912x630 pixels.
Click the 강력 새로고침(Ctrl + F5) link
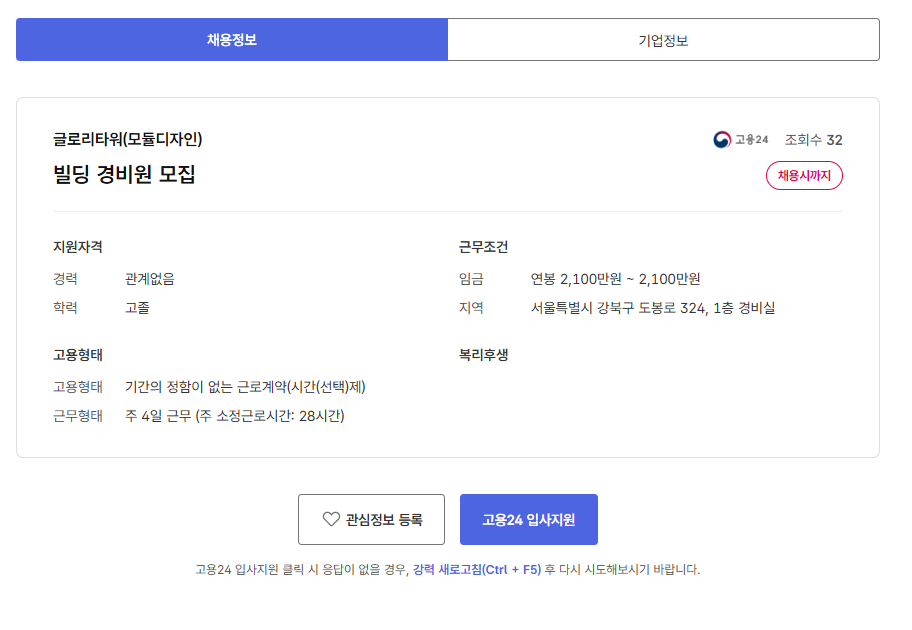click(x=477, y=569)
